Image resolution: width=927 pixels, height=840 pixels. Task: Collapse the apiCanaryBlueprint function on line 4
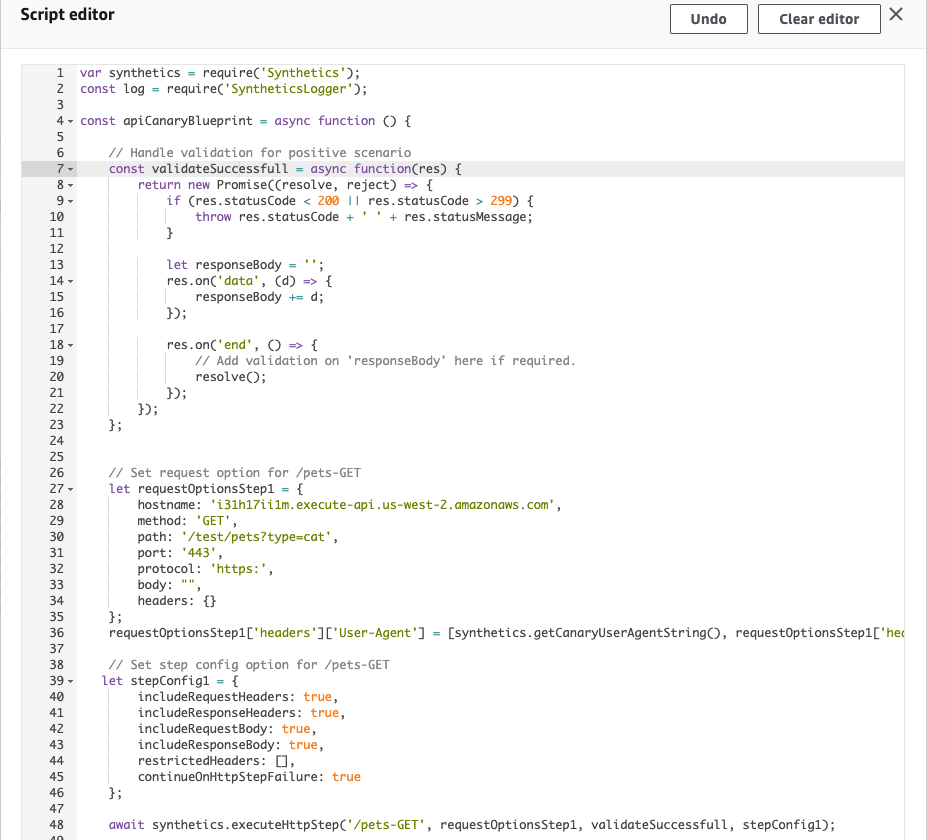tap(69, 120)
